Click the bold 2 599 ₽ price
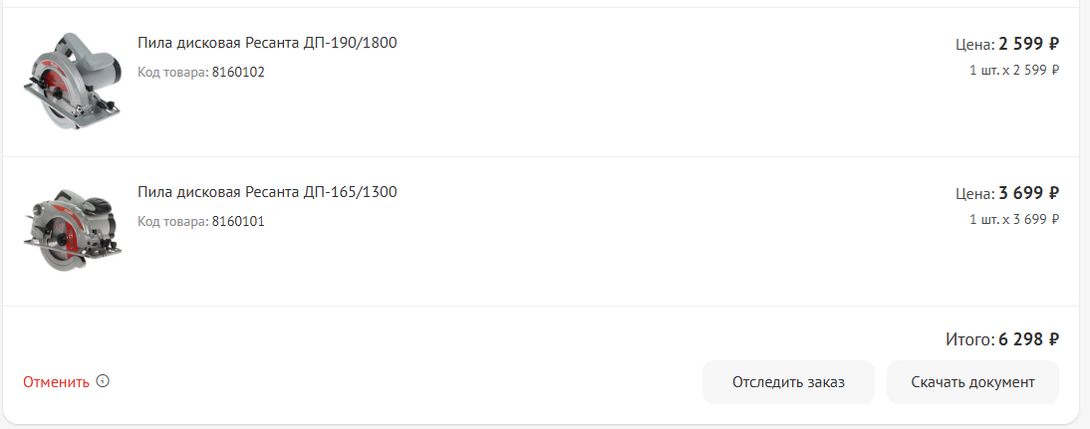Viewport: 1090px width, 429px height. click(1028, 44)
